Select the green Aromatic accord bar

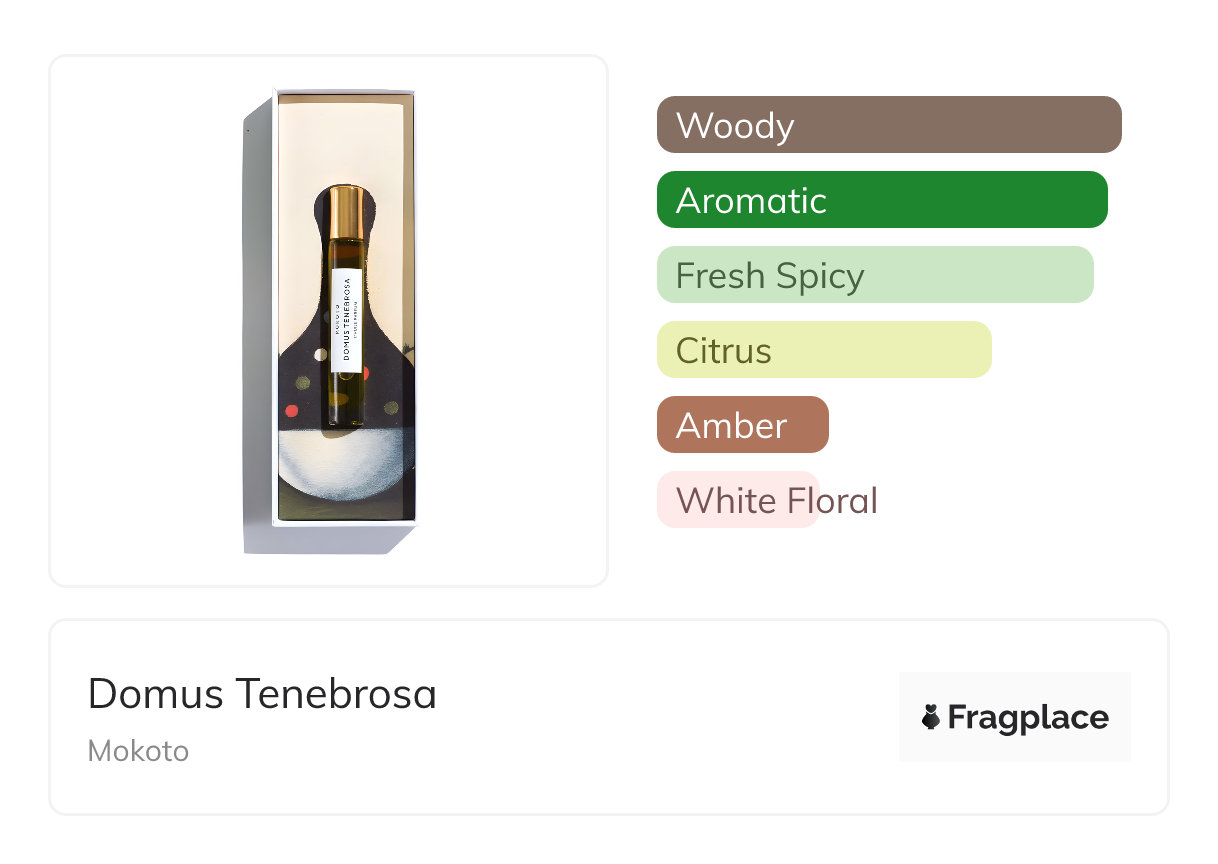(881, 200)
